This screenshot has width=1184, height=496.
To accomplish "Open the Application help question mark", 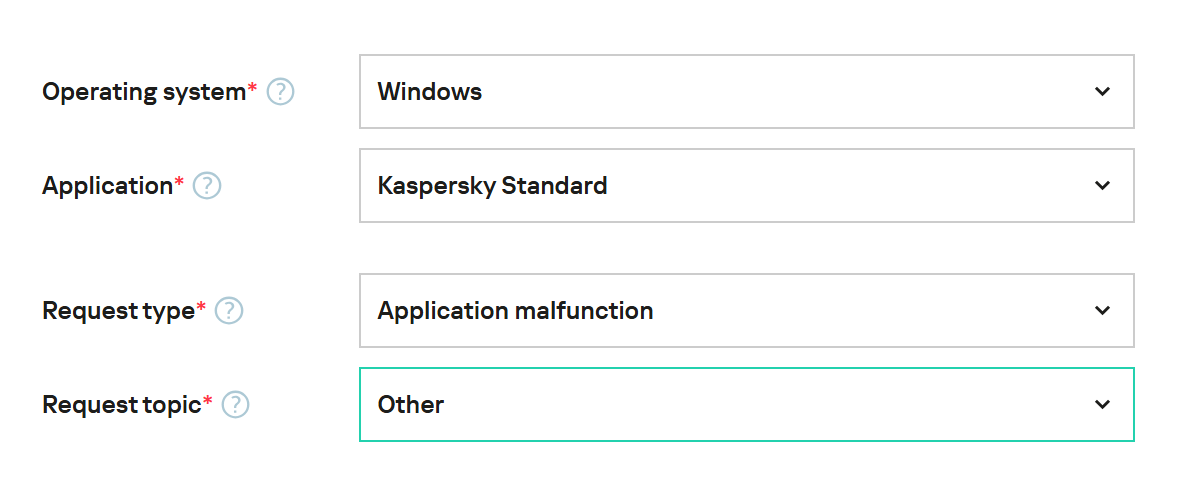I will pos(207,185).
